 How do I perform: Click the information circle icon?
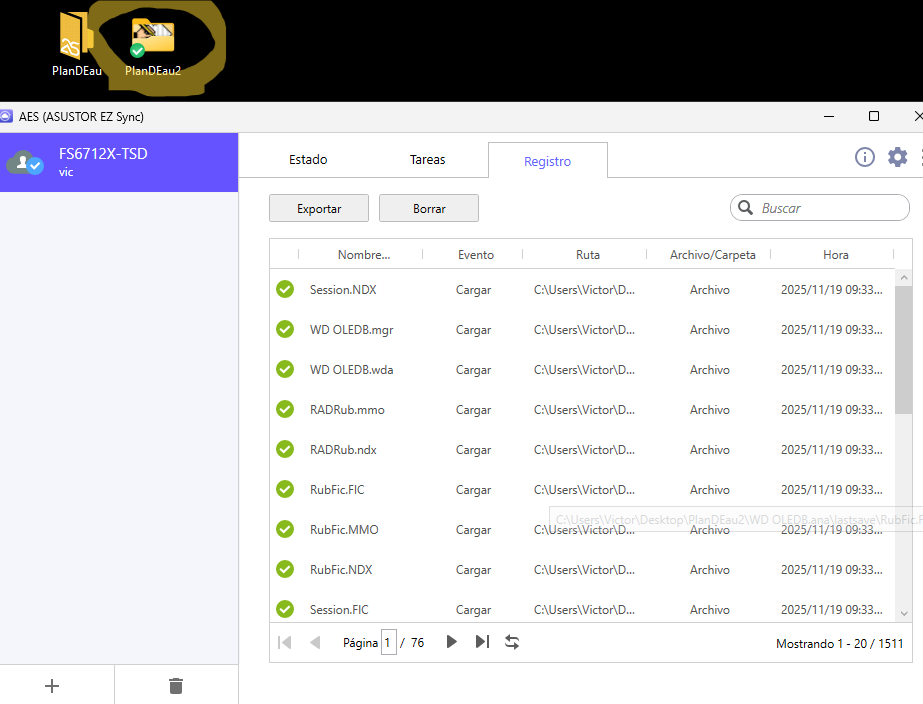click(865, 157)
